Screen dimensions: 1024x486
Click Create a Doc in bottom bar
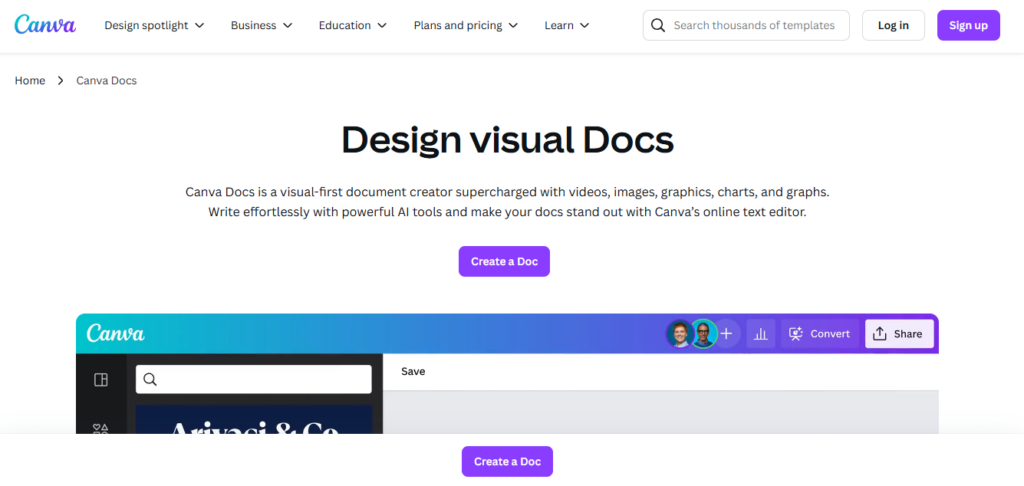tap(507, 461)
